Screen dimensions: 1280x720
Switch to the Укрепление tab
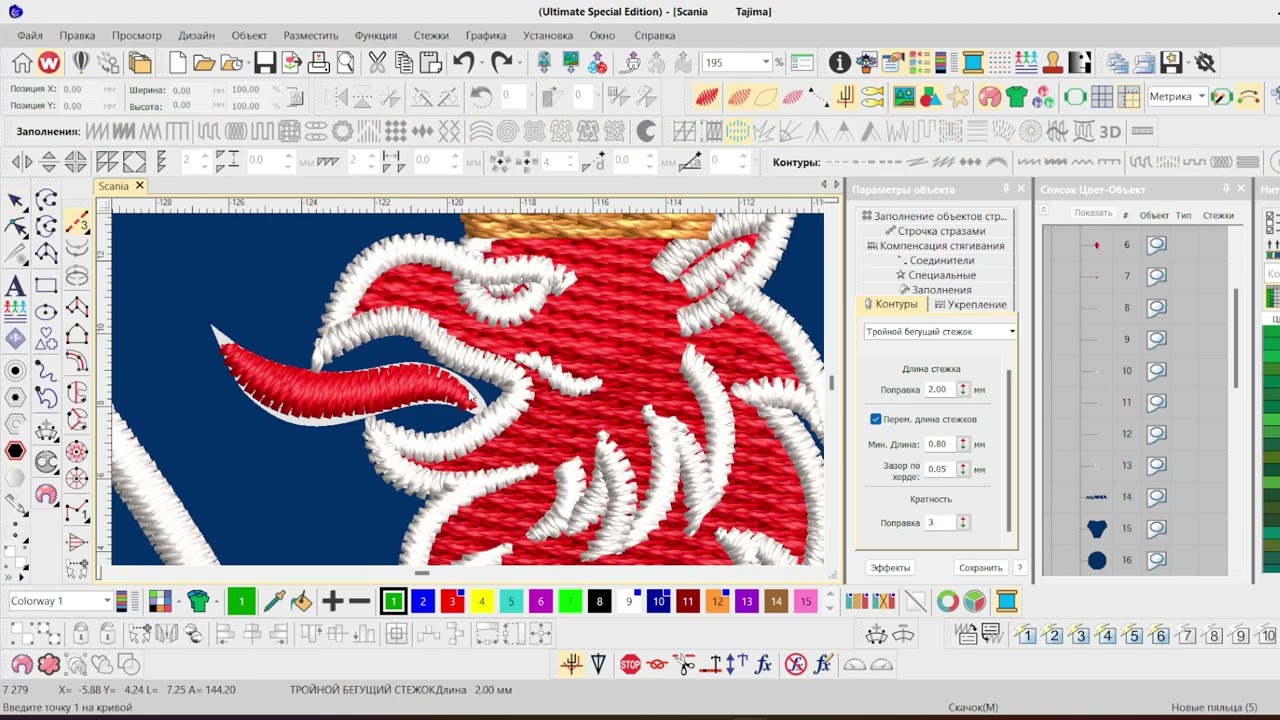970,304
